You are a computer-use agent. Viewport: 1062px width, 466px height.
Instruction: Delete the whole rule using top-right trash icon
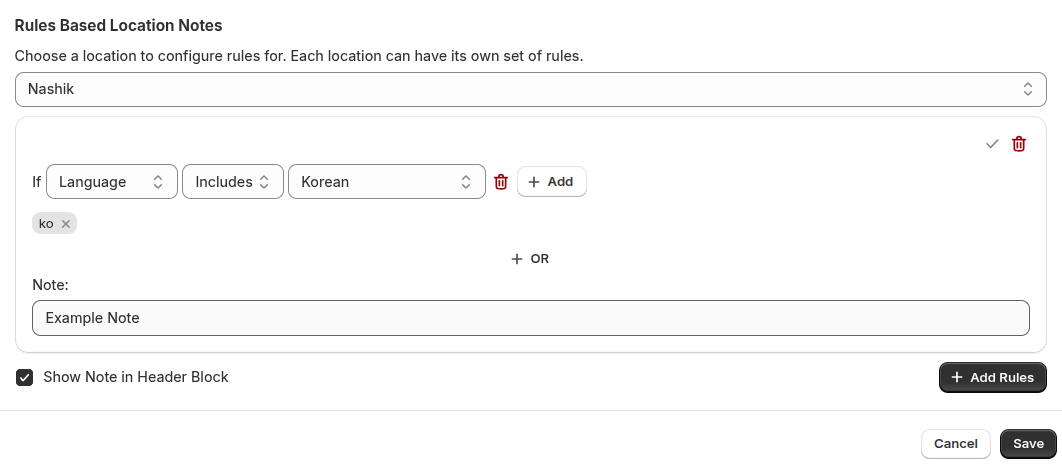[x=1019, y=144]
